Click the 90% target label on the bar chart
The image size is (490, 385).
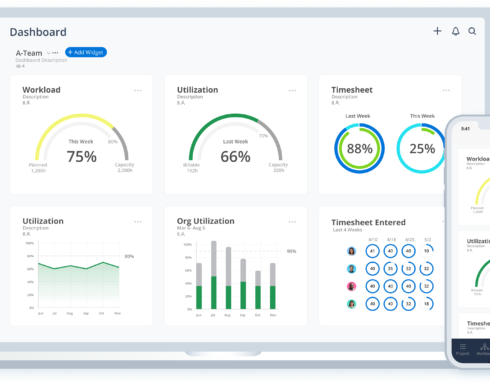click(291, 251)
